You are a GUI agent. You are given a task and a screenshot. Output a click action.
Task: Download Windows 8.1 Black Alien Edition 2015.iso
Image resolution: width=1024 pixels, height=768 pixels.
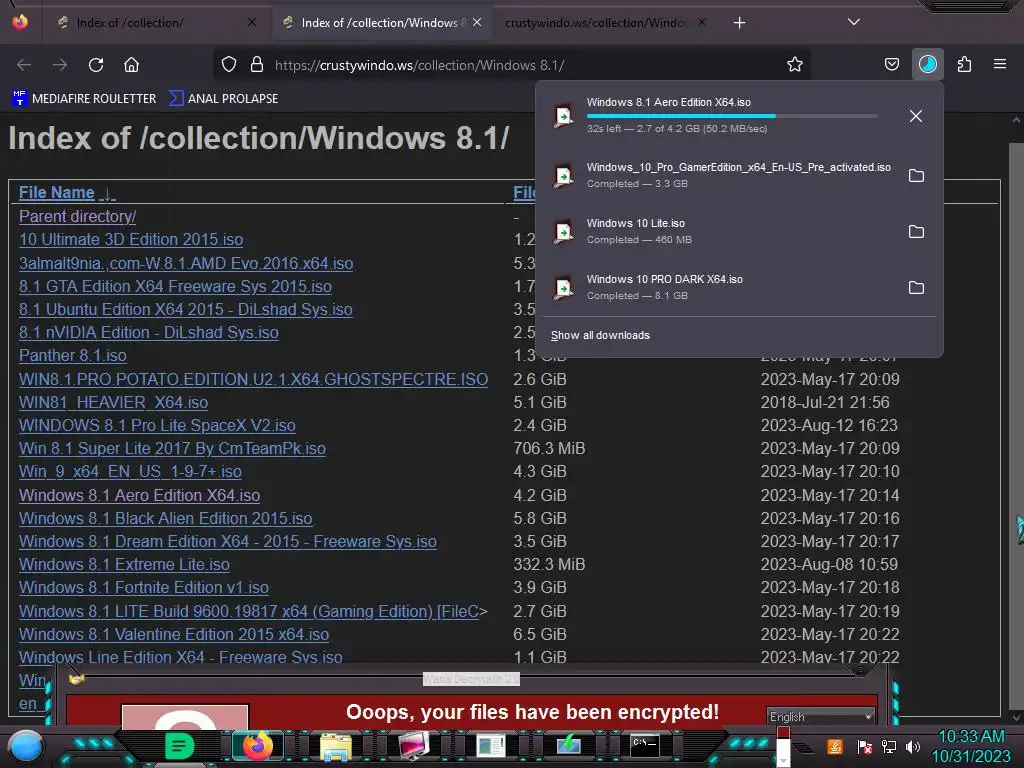click(165, 519)
